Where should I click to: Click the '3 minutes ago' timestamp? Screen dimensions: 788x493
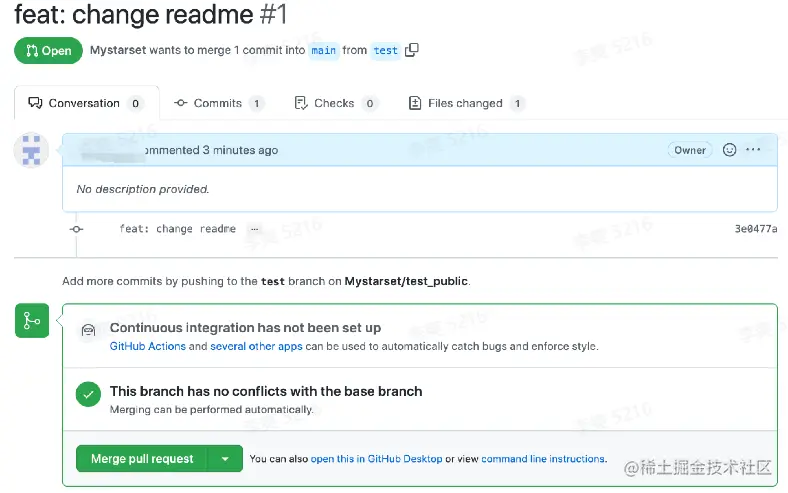click(x=240, y=150)
